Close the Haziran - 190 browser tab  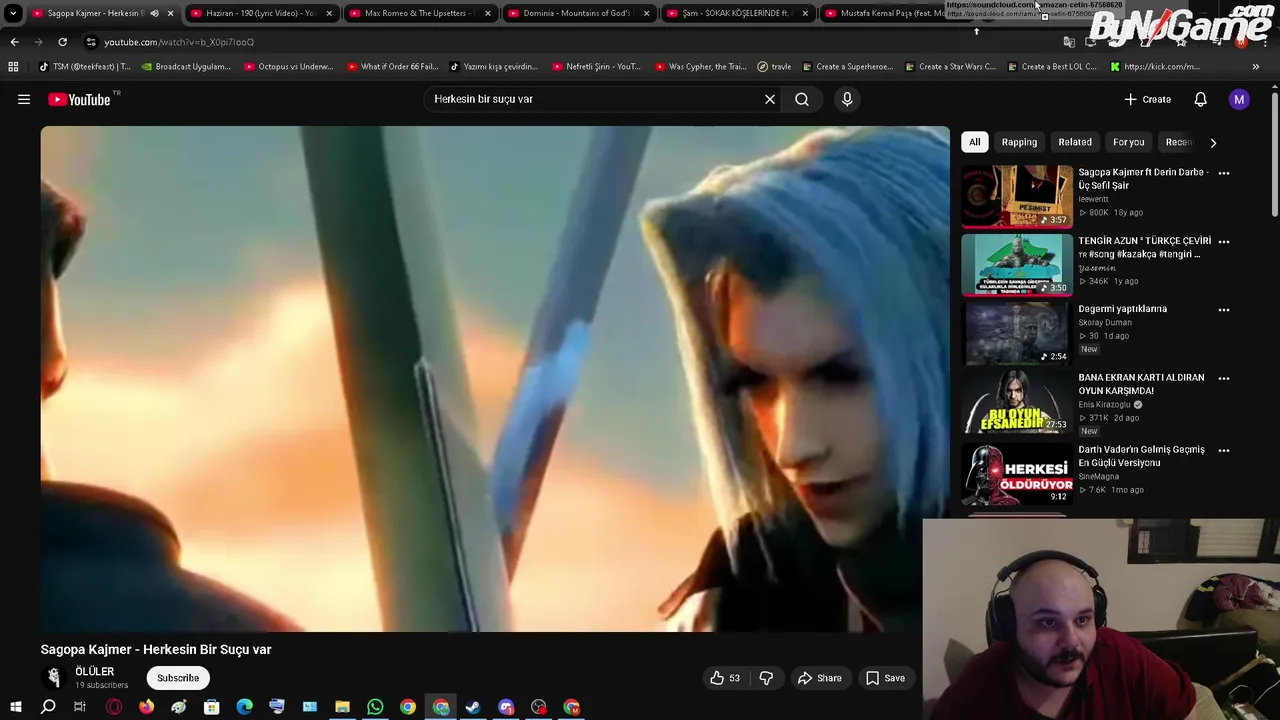pyautogui.click(x=328, y=13)
